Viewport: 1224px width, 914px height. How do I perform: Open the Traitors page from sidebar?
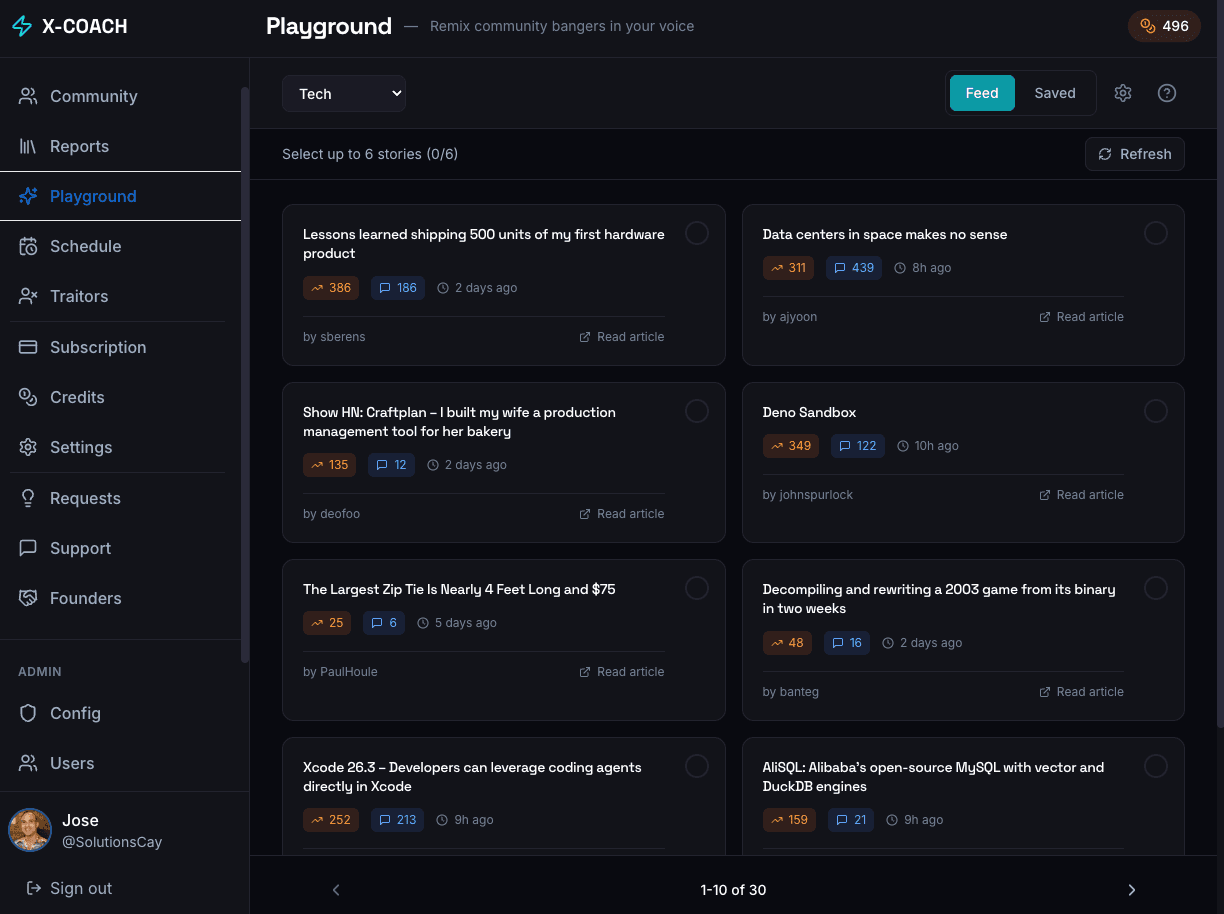78,296
